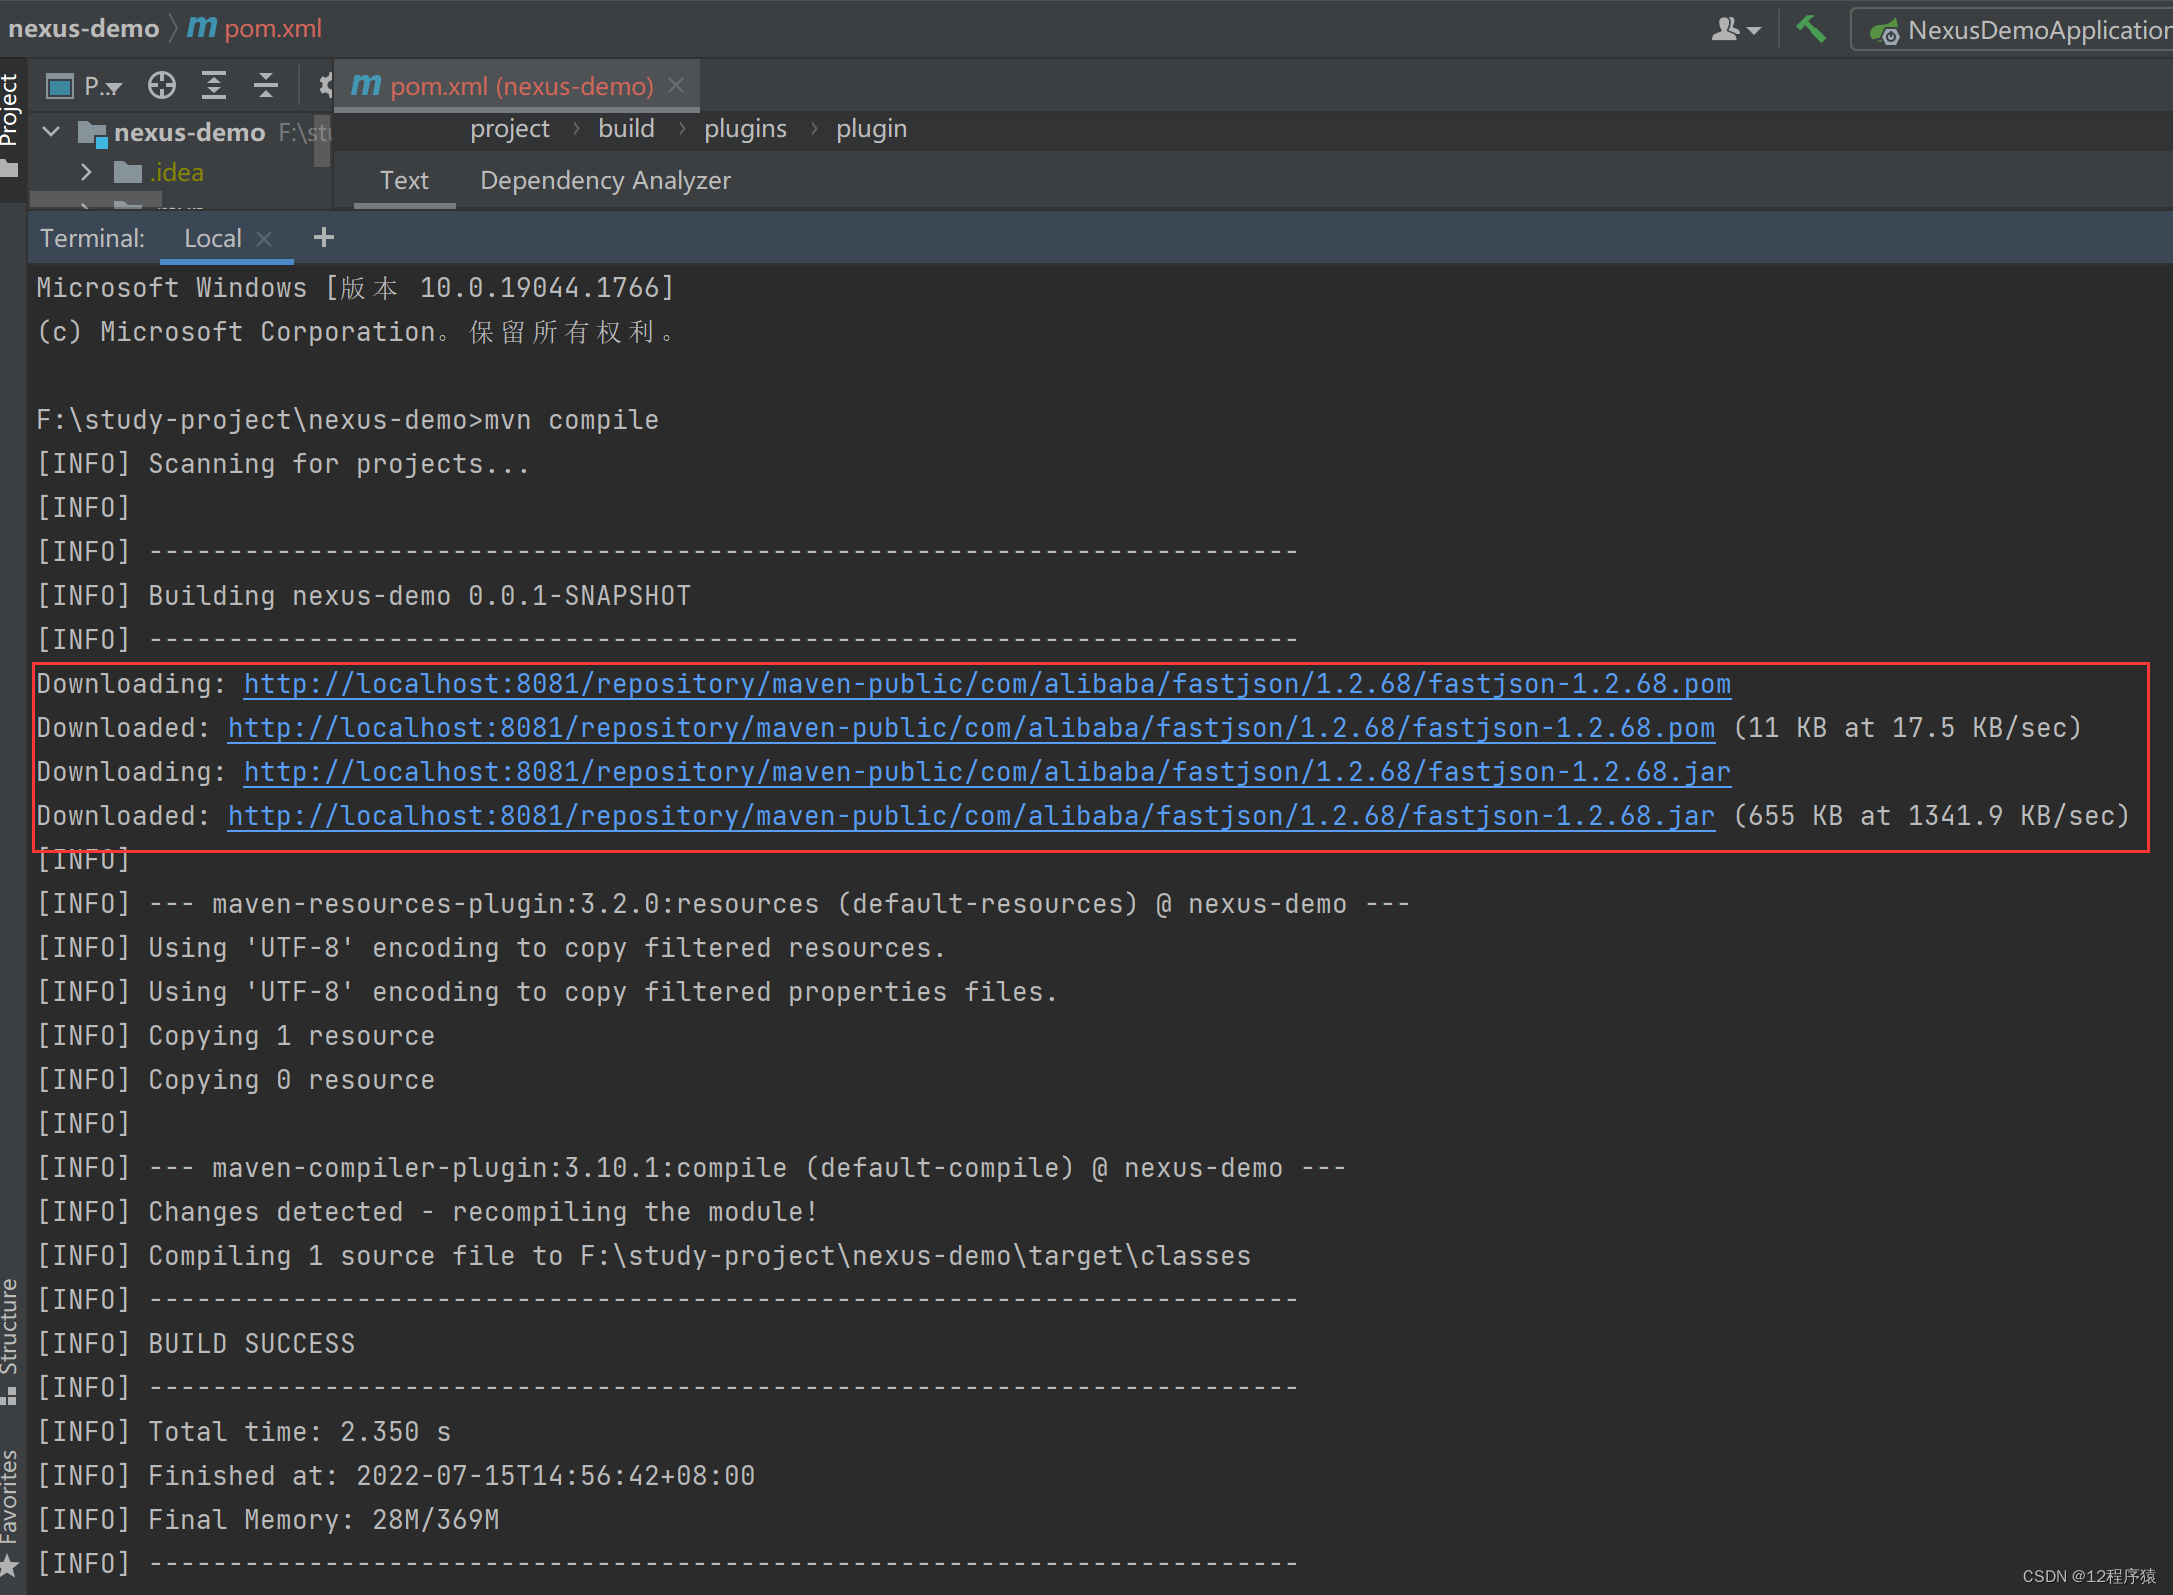Select the Local terminal tab
Screen dimensions: 2173x1595
(213, 239)
